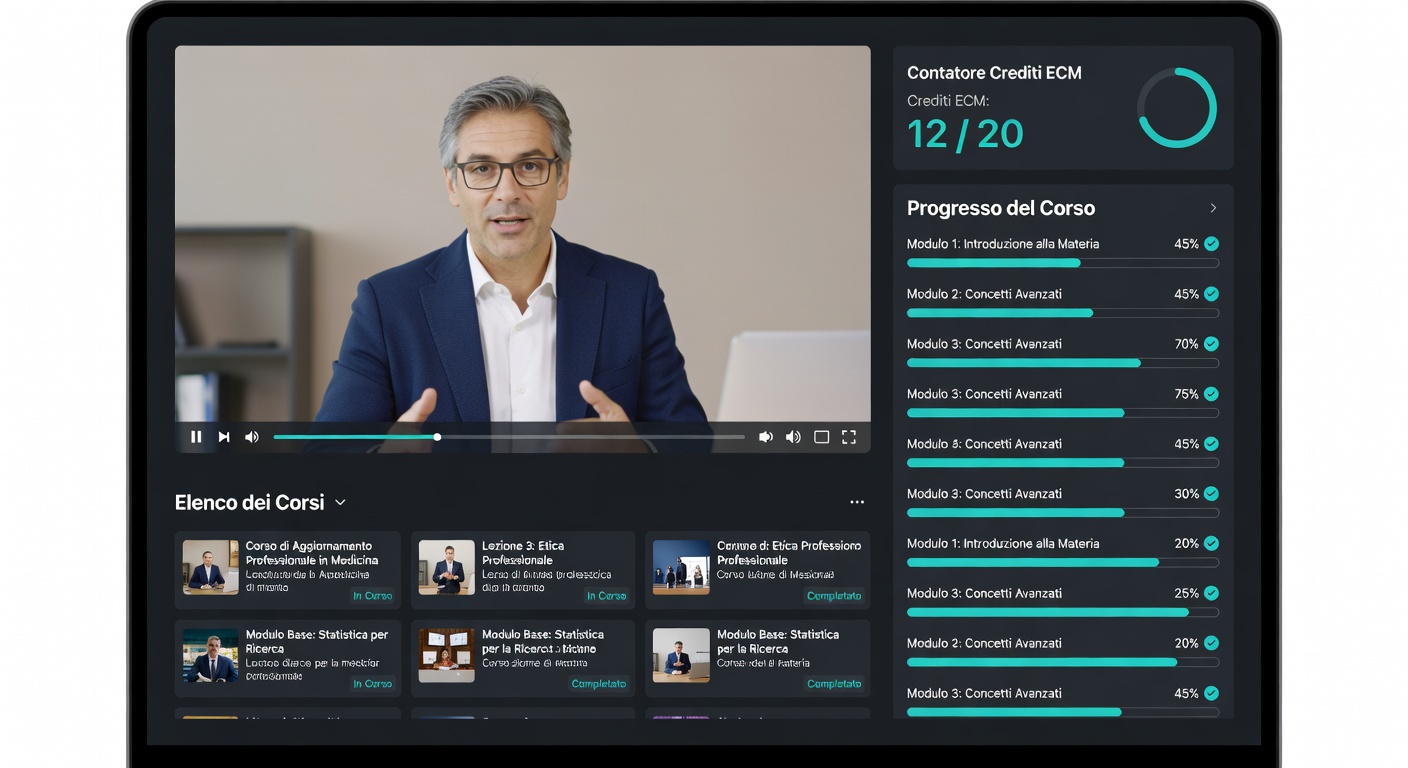
Task: Click the video seek bar handle
Action: [x=437, y=437]
